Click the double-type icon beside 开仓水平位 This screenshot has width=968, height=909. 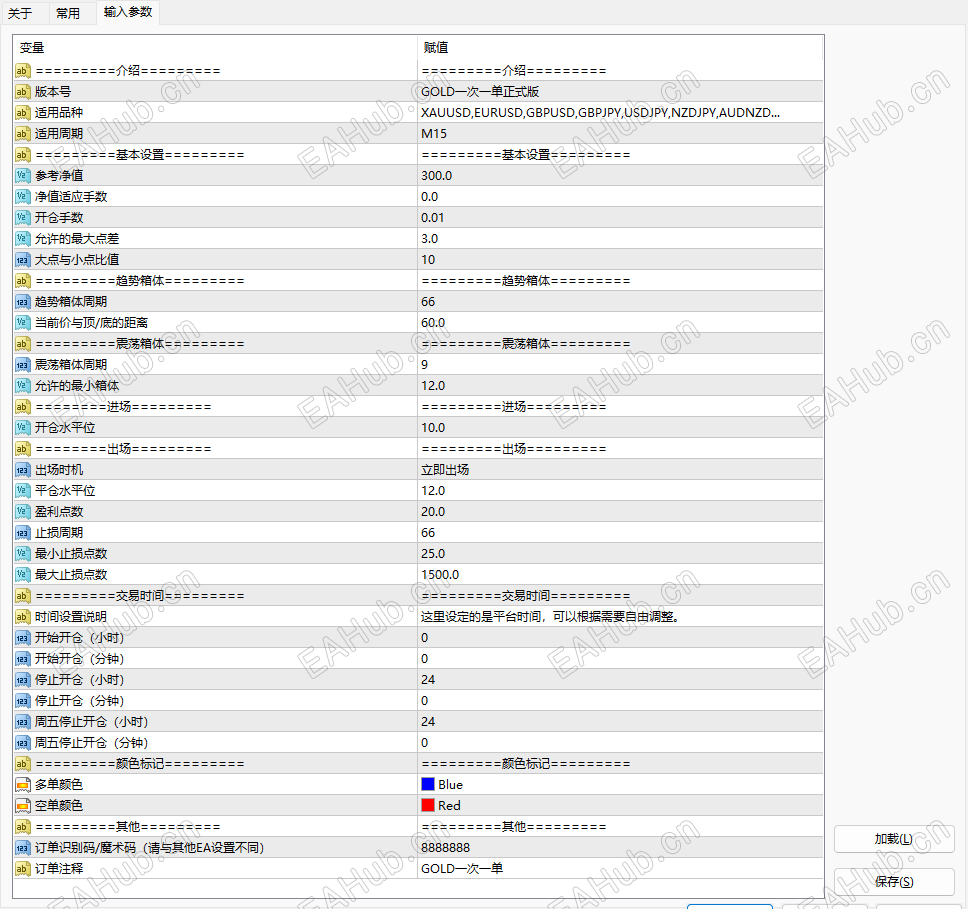22,428
